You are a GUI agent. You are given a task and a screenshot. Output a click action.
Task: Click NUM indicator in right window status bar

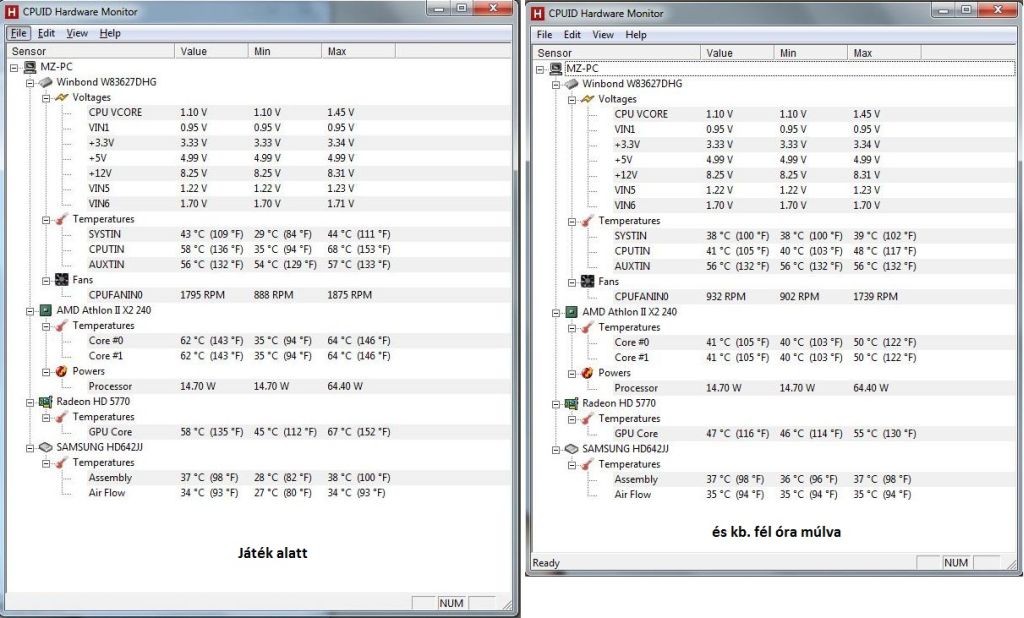[x=955, y=562]
